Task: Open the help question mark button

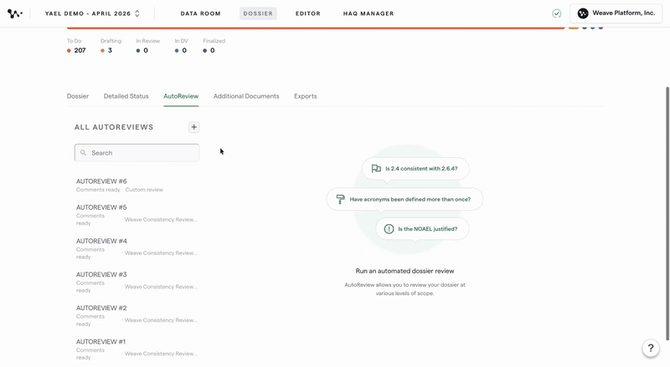Action: (650, 348)
